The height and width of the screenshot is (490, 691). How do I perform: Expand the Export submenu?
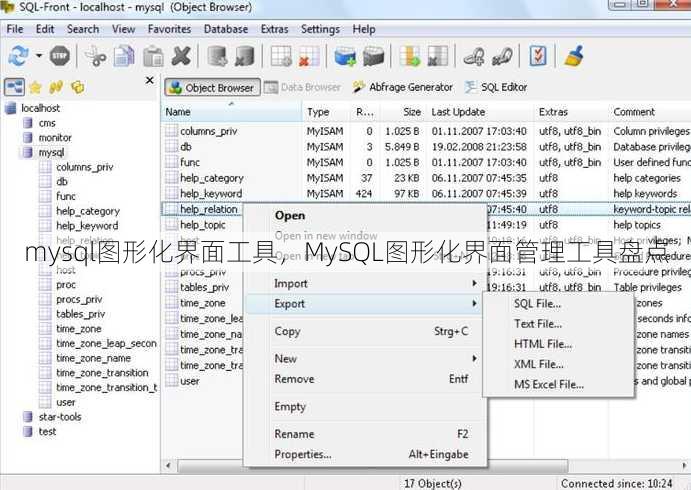click(x=365, y=304)
